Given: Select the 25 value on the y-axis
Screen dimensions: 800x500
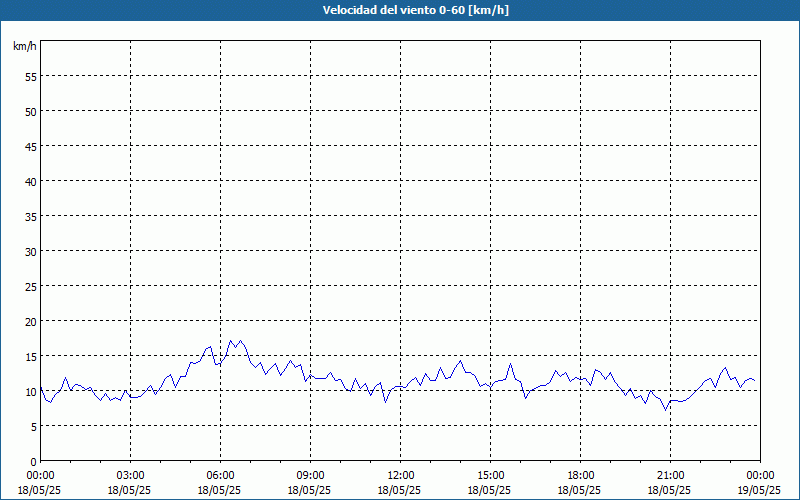Looking at the screenshot, I should click(x=31, y=287).
